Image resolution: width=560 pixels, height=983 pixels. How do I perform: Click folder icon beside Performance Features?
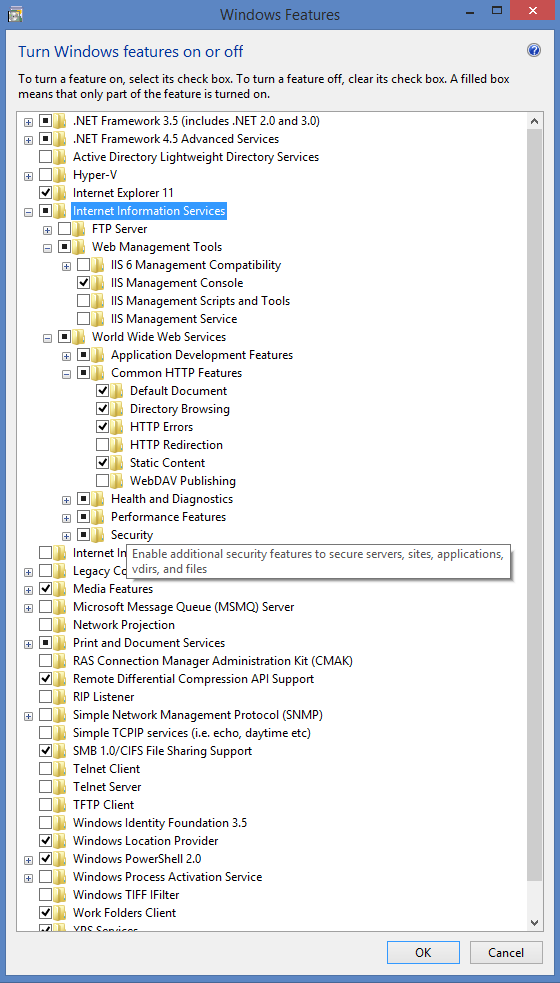pyautogui.click(x=98, y=517)
